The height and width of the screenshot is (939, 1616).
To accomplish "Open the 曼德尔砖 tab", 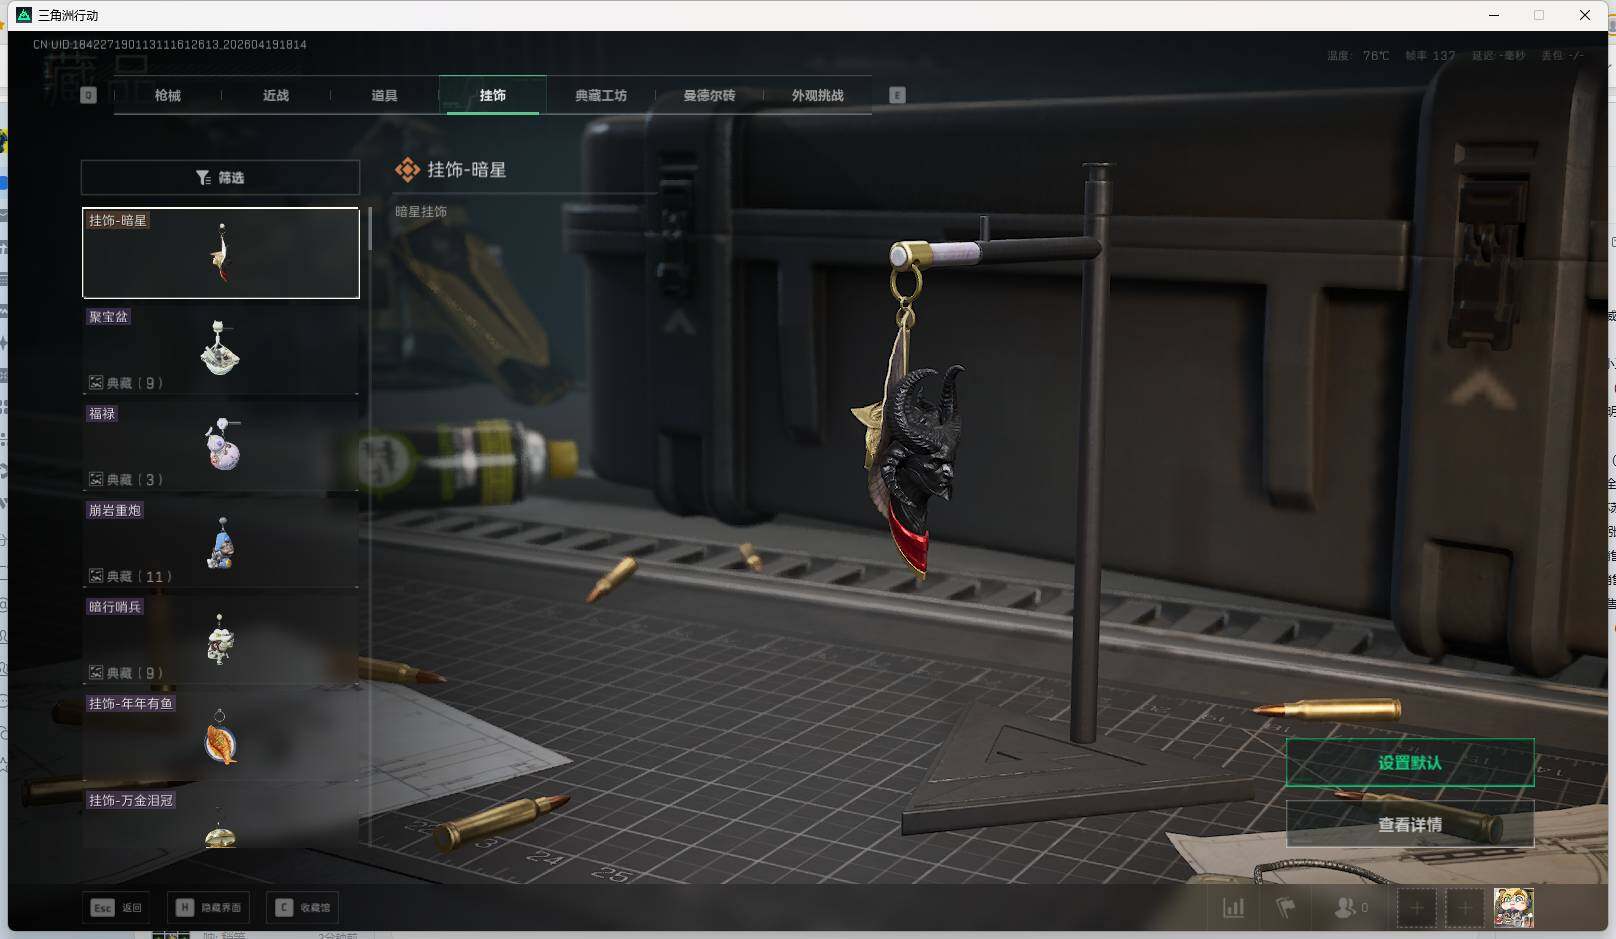I will coord(709,95).
